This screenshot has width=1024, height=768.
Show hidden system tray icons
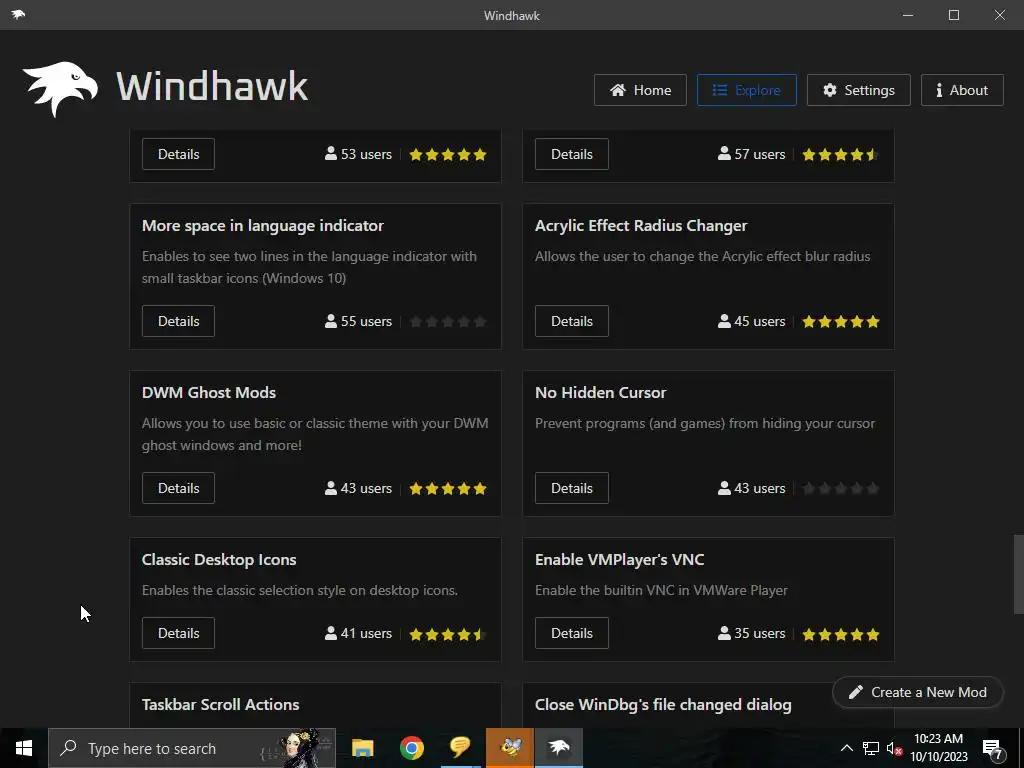tap(846, 748)
